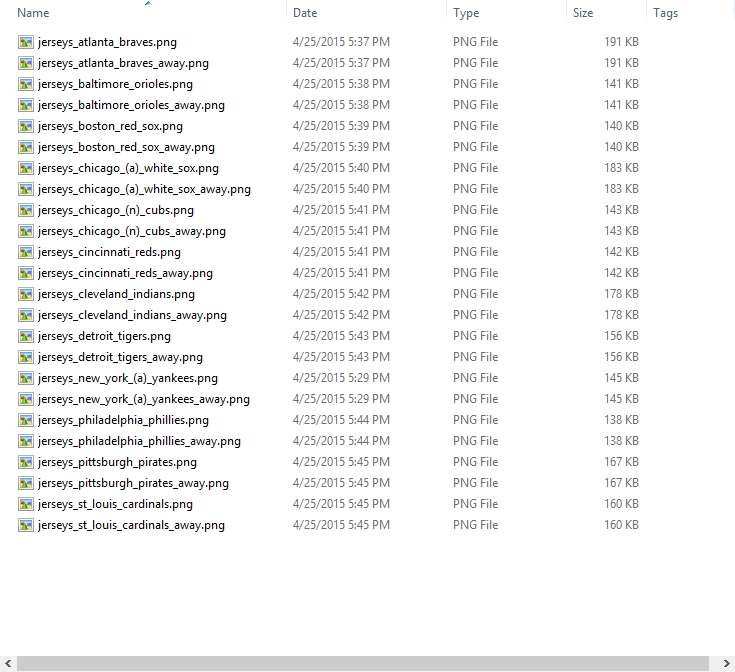Click the image icon beside jerseys_cincinnati_reds.png
The image size is (735, 672).
click(26, 252)
